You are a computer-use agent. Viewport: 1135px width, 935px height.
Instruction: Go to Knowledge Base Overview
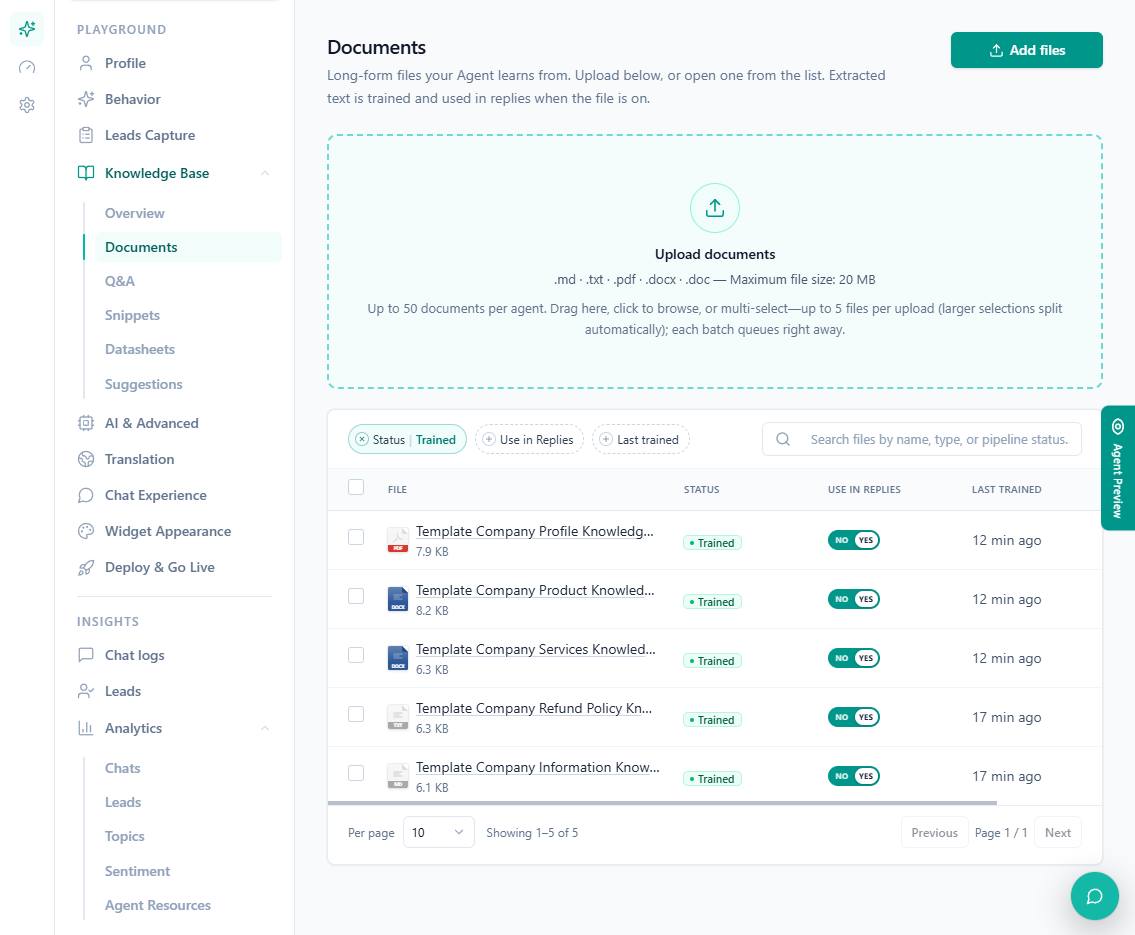135,213
